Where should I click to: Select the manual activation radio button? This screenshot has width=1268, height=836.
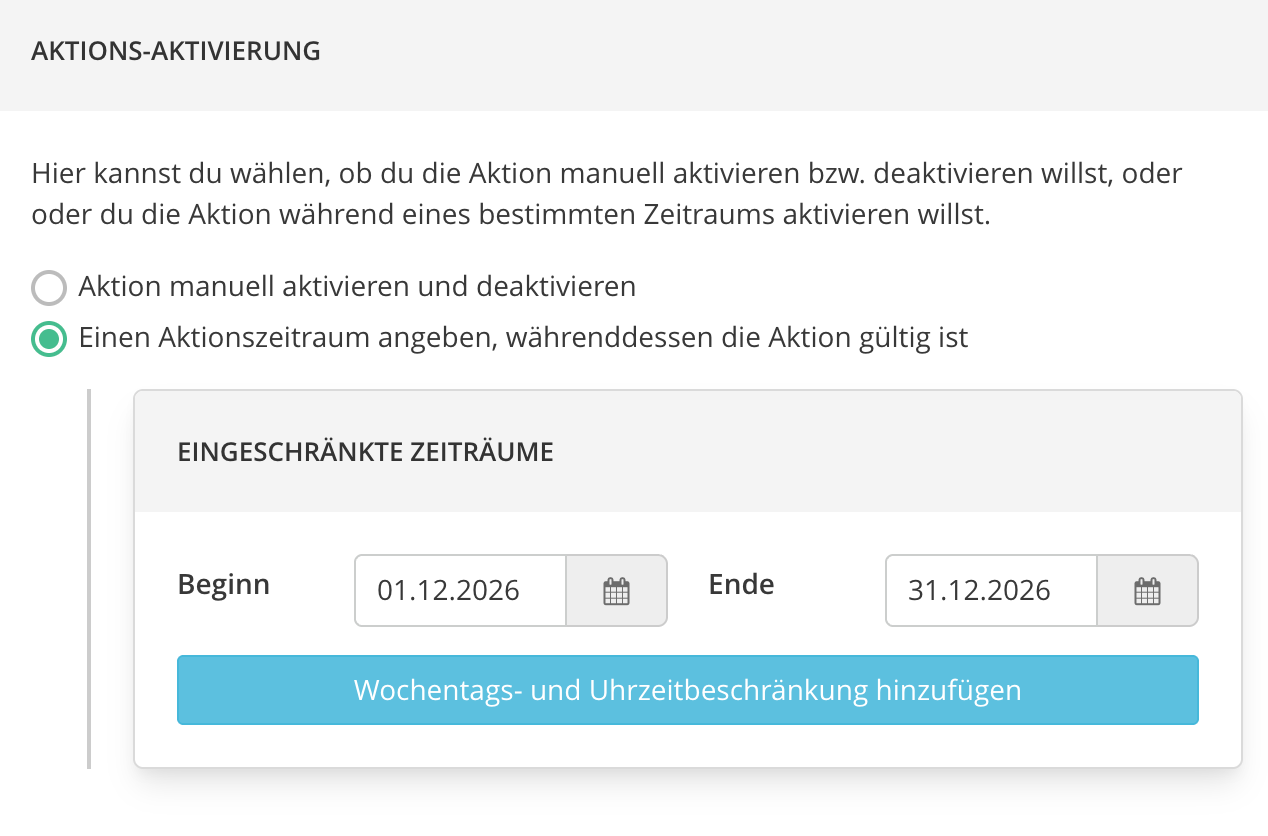tap(48, 288)
